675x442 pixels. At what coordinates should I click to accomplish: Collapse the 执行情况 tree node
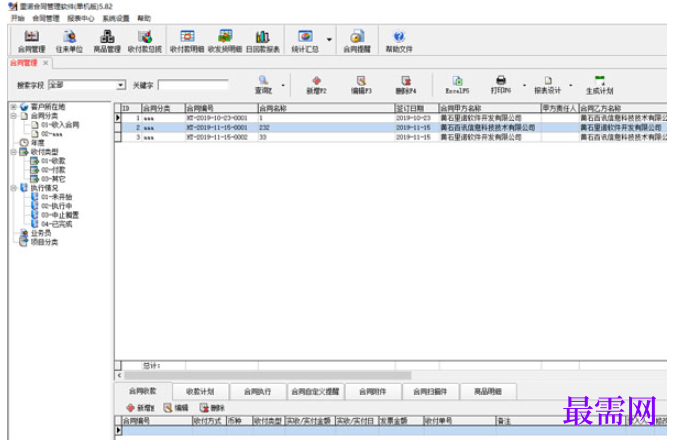13,188
